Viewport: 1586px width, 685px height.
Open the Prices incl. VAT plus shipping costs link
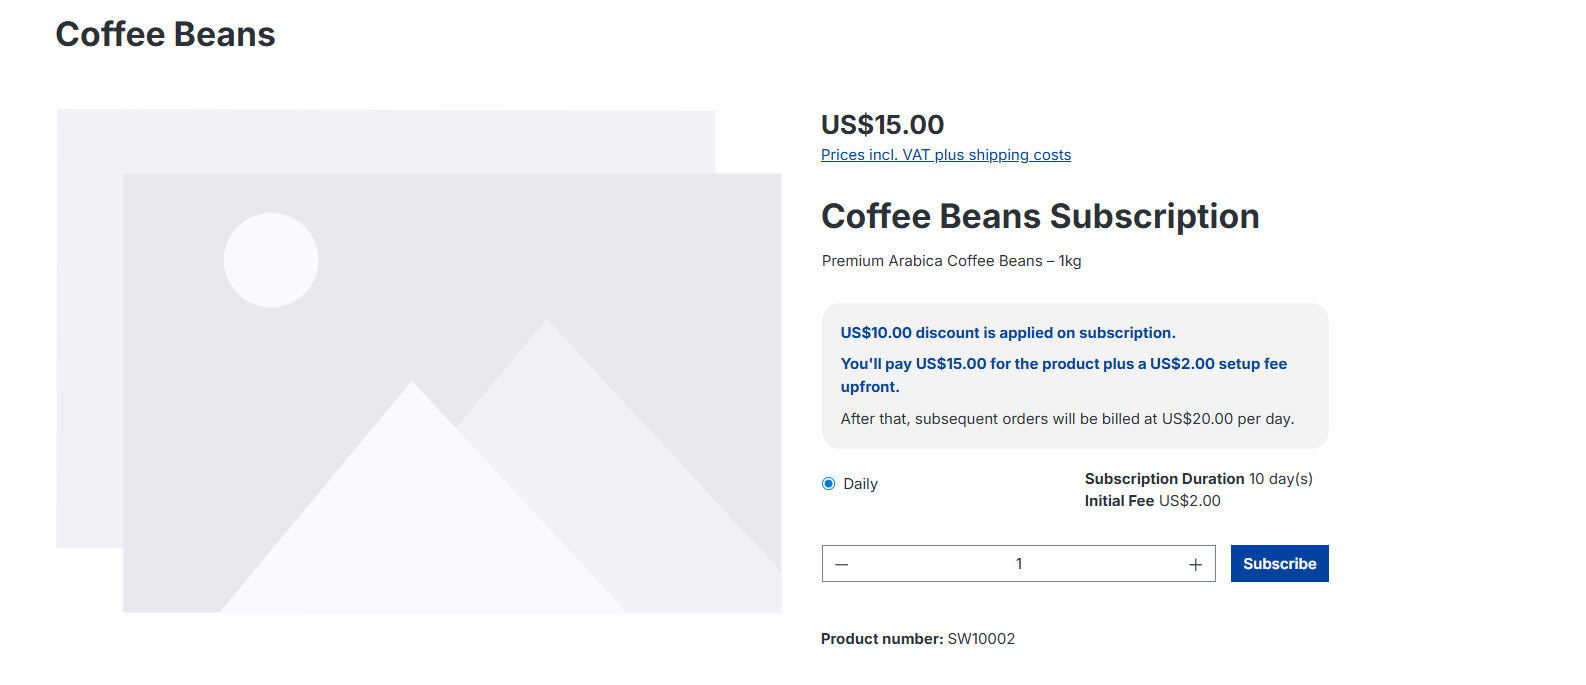click(x=945, y=154)
